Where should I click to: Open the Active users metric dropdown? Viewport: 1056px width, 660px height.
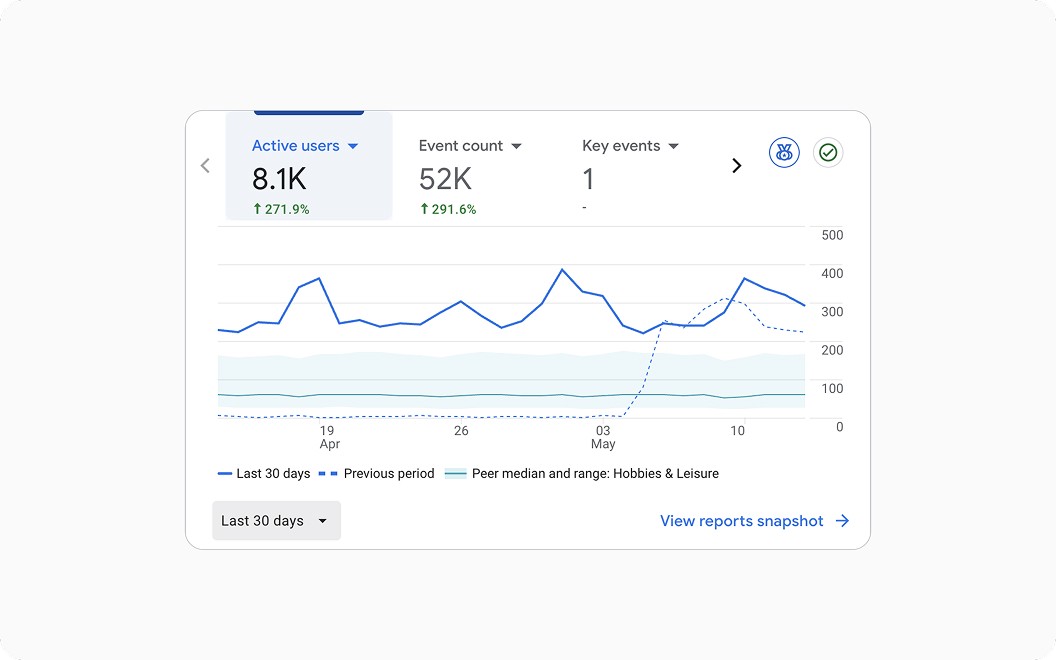click(x=353, y=146)
